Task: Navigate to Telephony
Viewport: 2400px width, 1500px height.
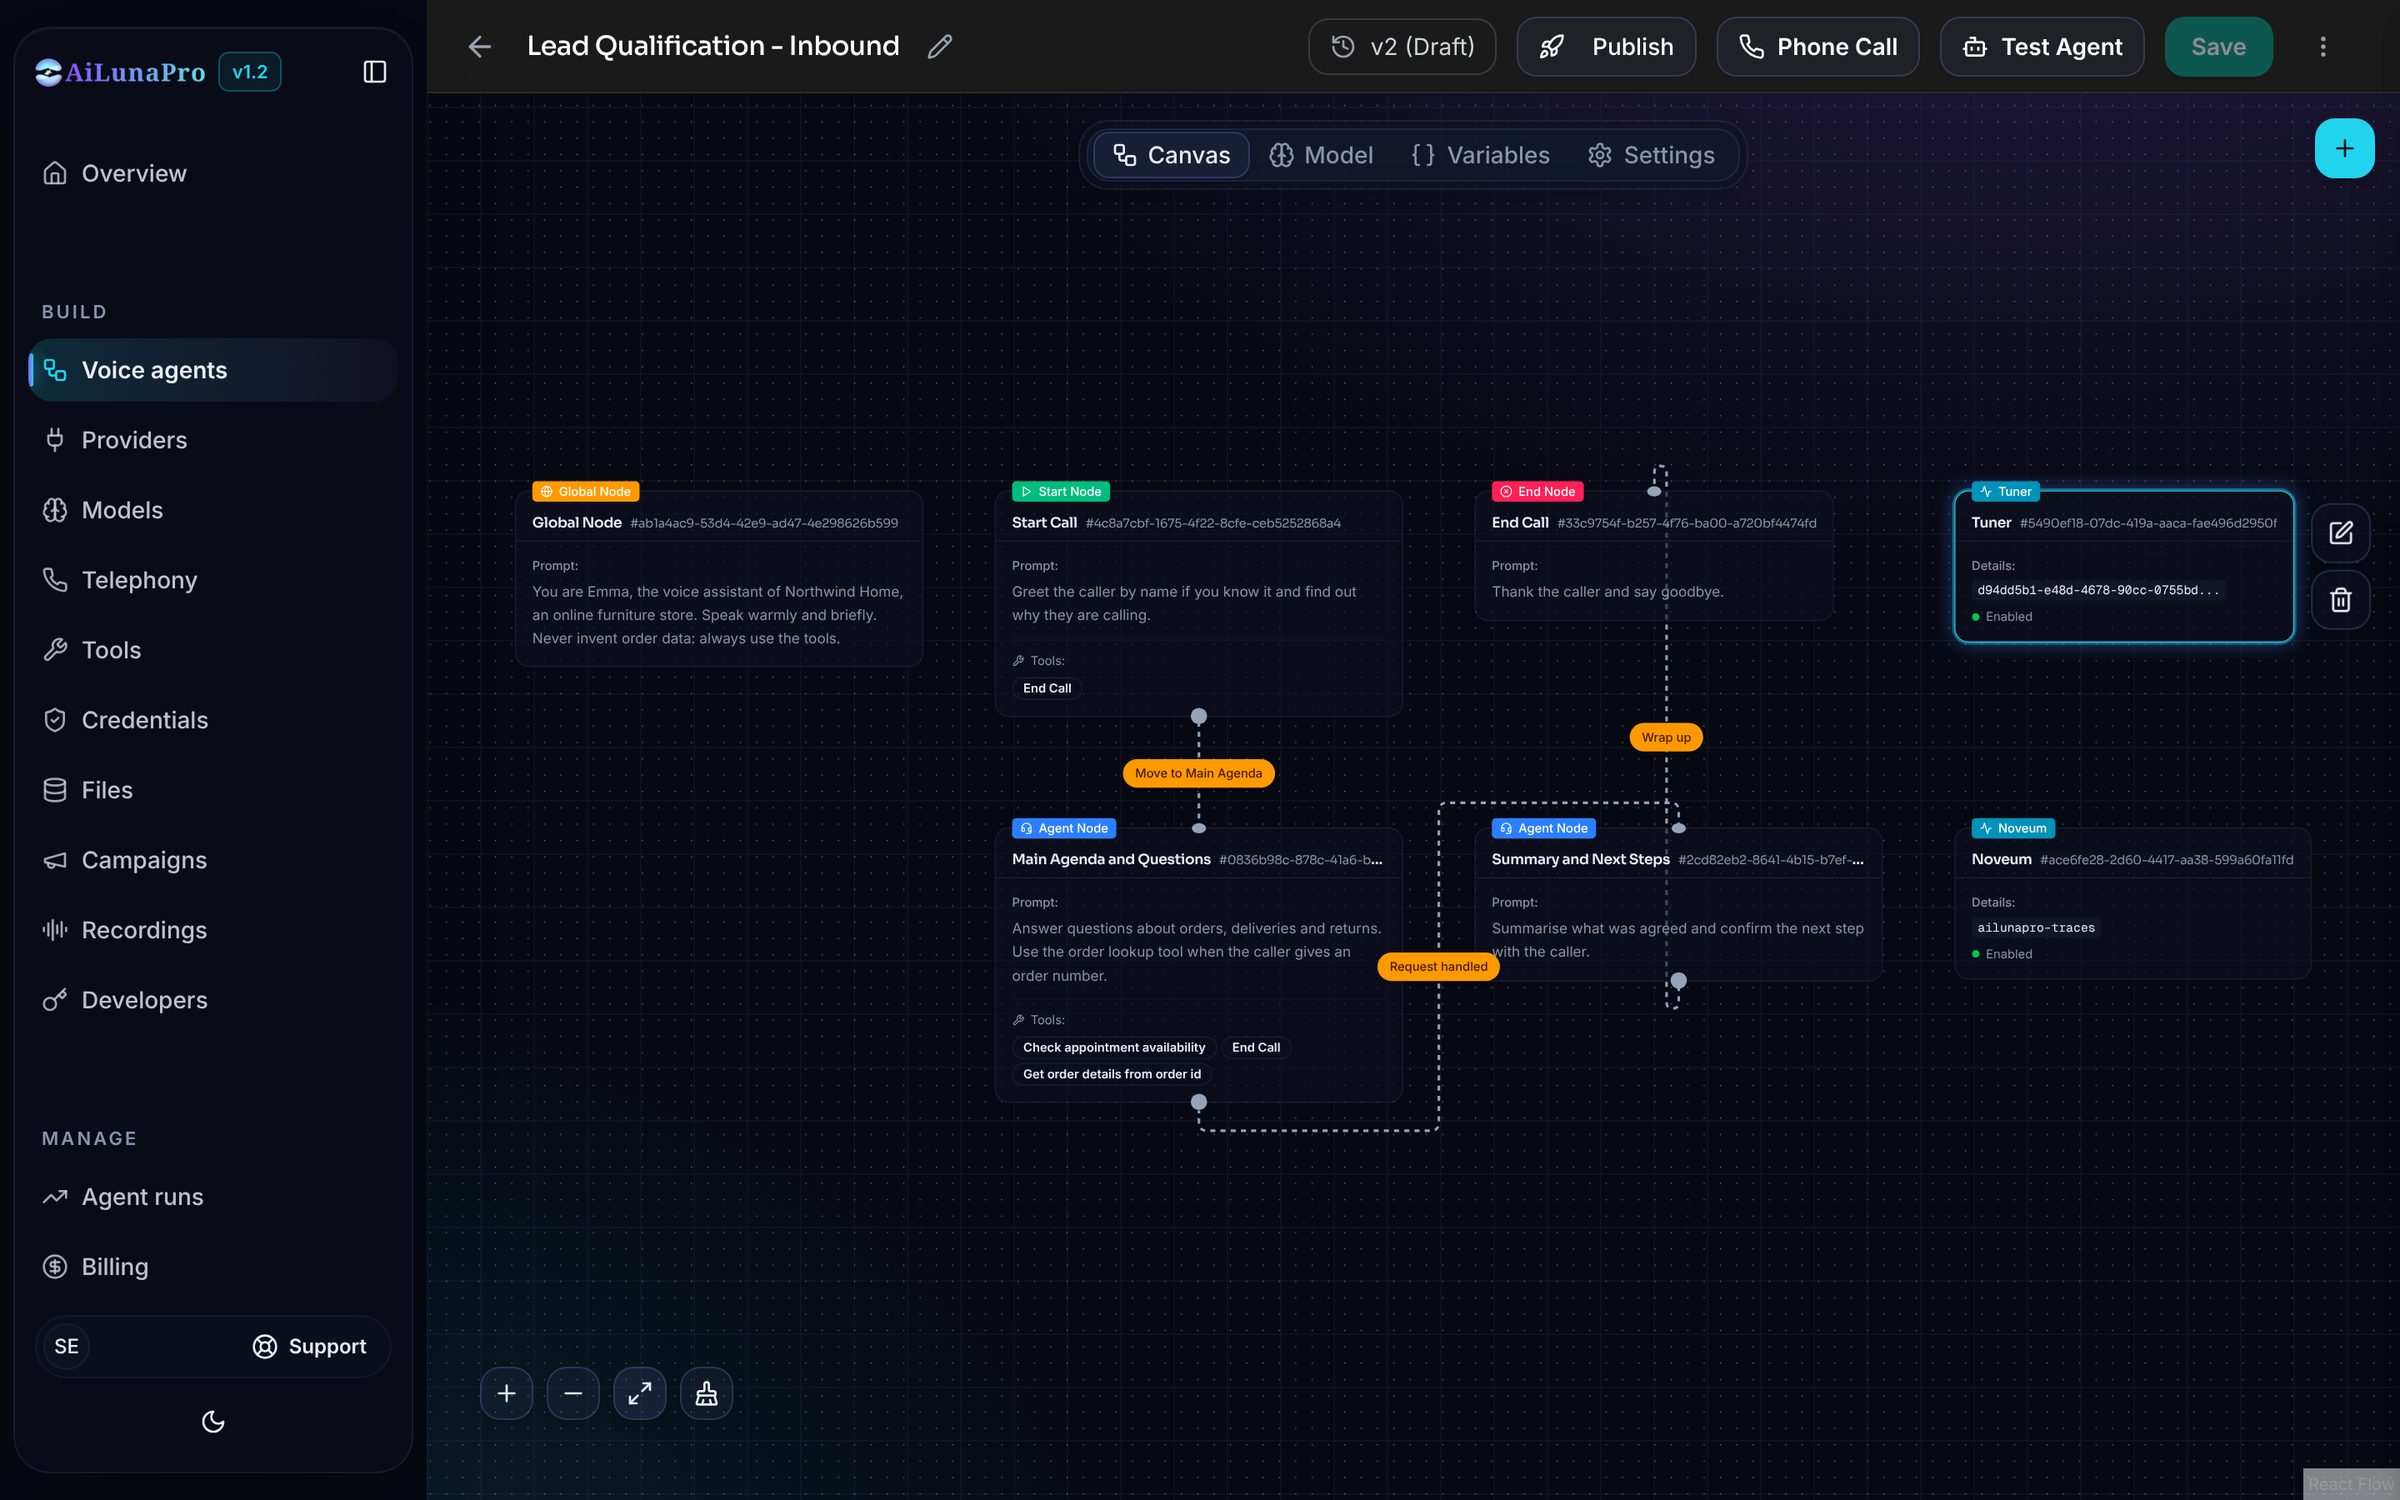Action: (213, 580)
